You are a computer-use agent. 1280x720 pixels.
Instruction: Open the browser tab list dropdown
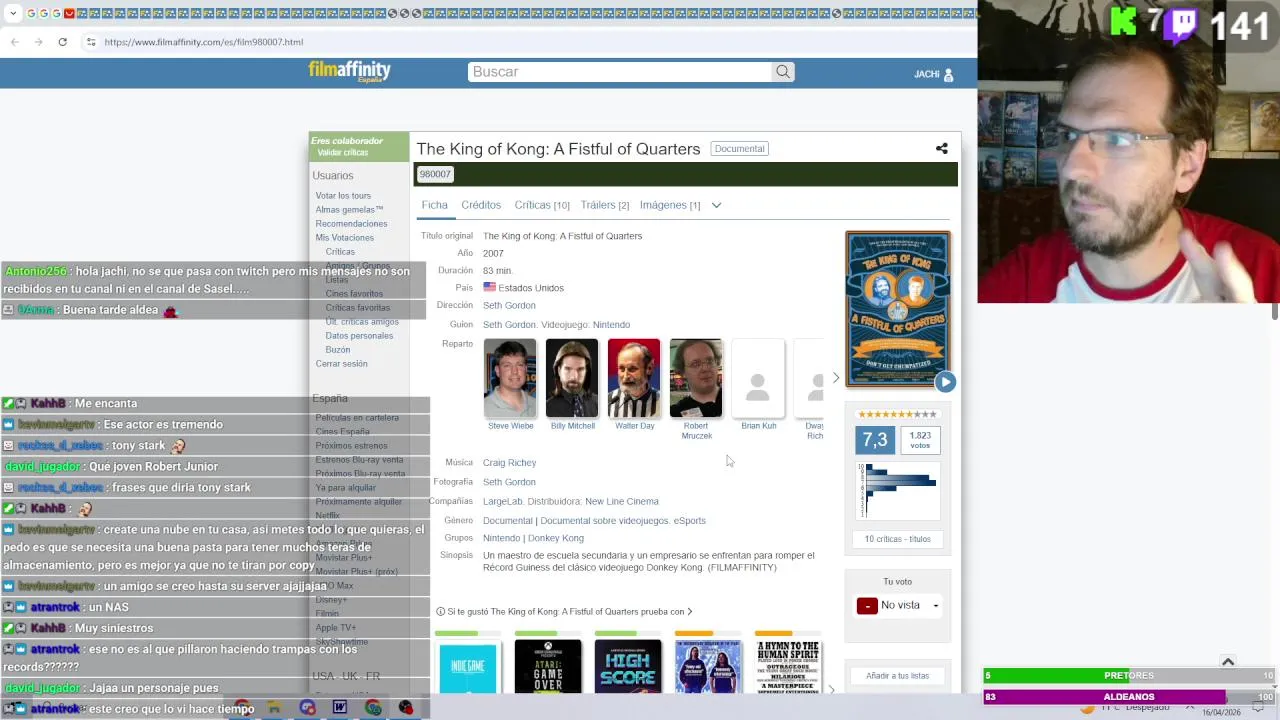13,13
